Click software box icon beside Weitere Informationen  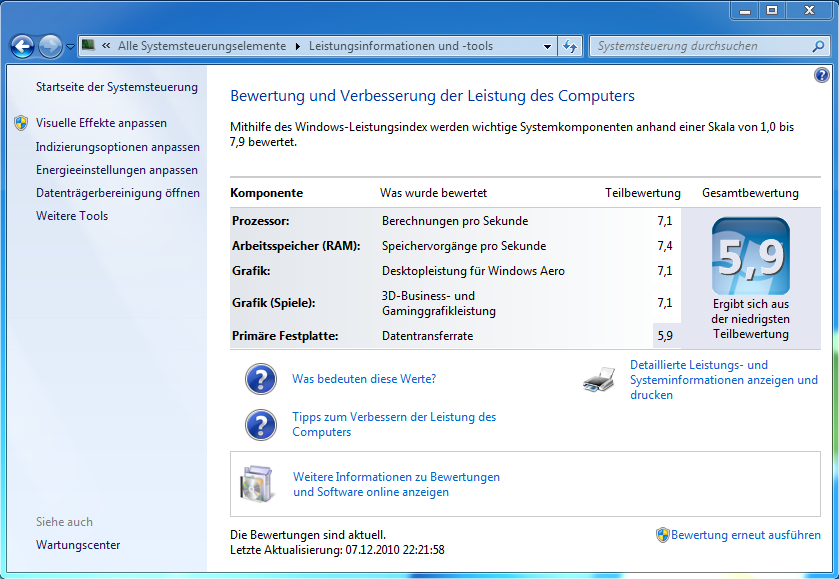click(257, 483)
